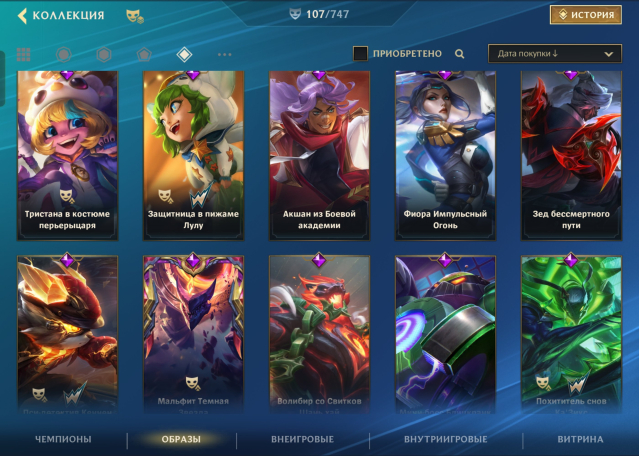Switch to the Внеигровые tab
The image size is (639, 456).
(x=302, y=439)
